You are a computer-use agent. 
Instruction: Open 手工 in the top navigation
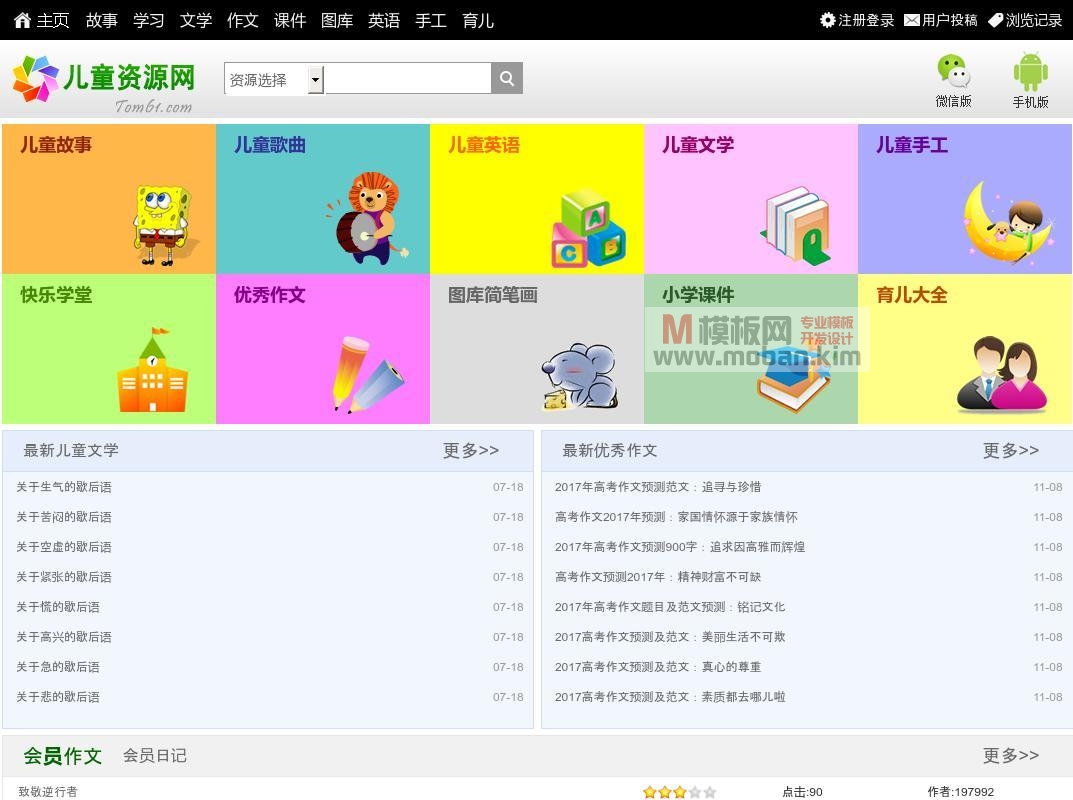[x=431, y=21]
